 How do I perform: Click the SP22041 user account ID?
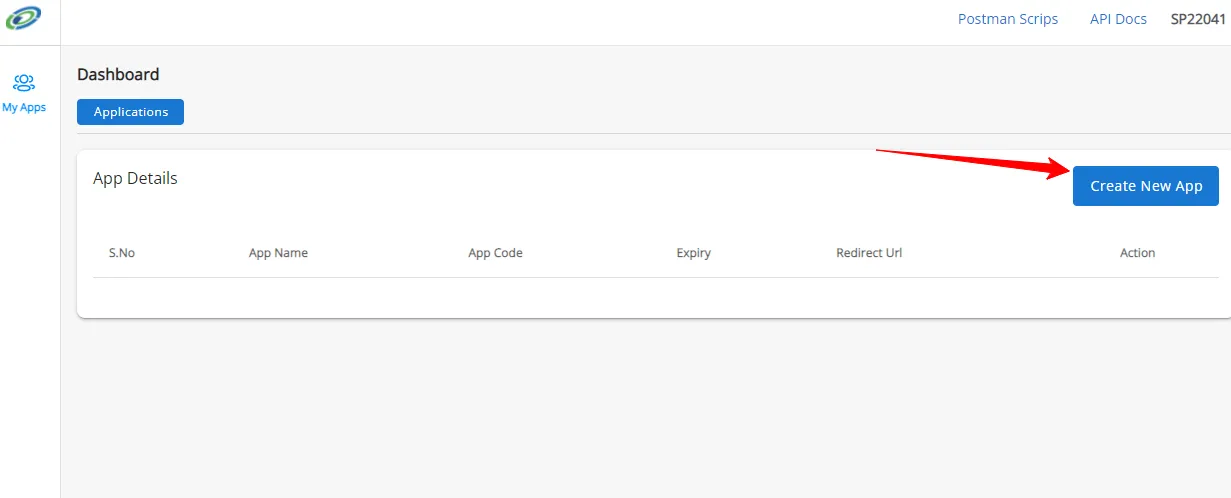(x=1198, y=19)
